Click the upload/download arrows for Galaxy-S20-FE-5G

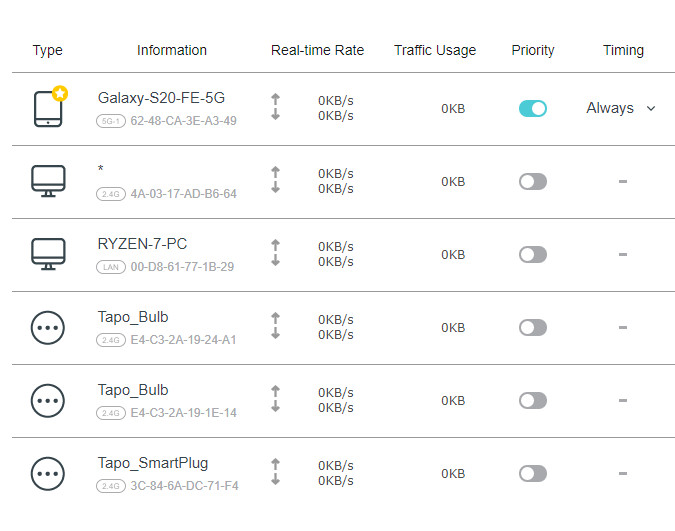pos(275,108)
